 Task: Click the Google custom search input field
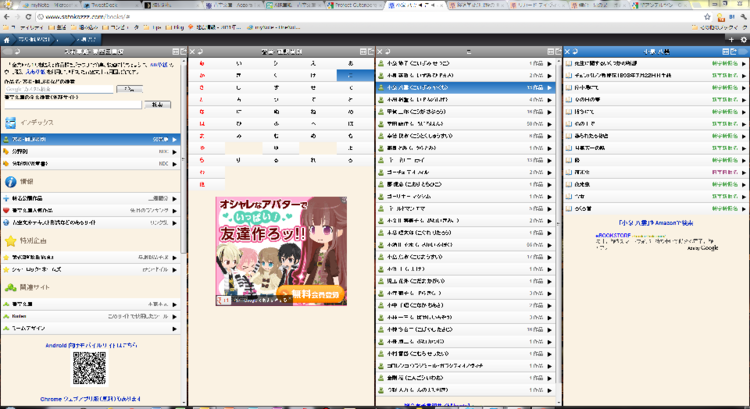59,89
